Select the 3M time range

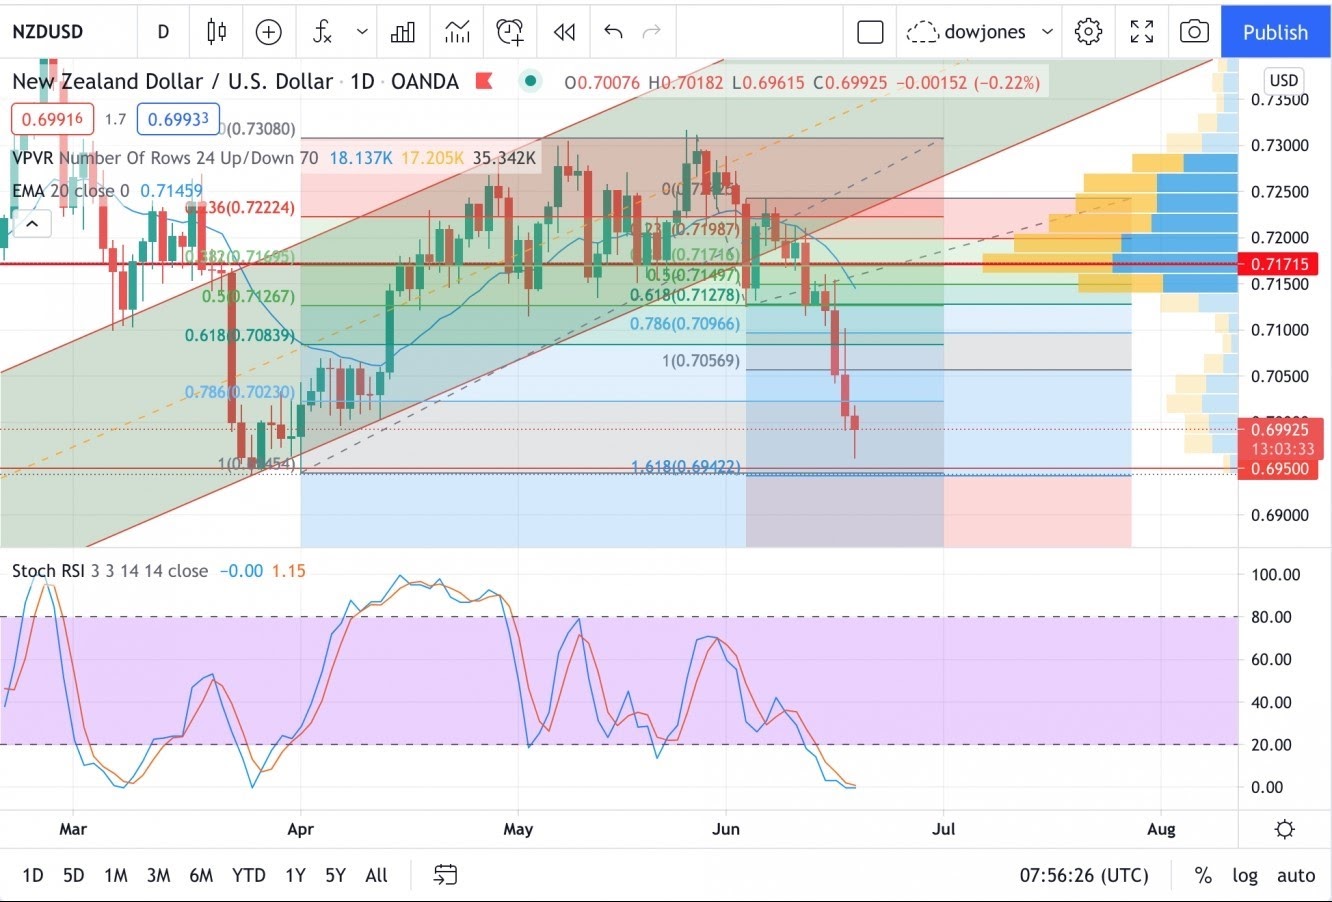coord(158,875)
